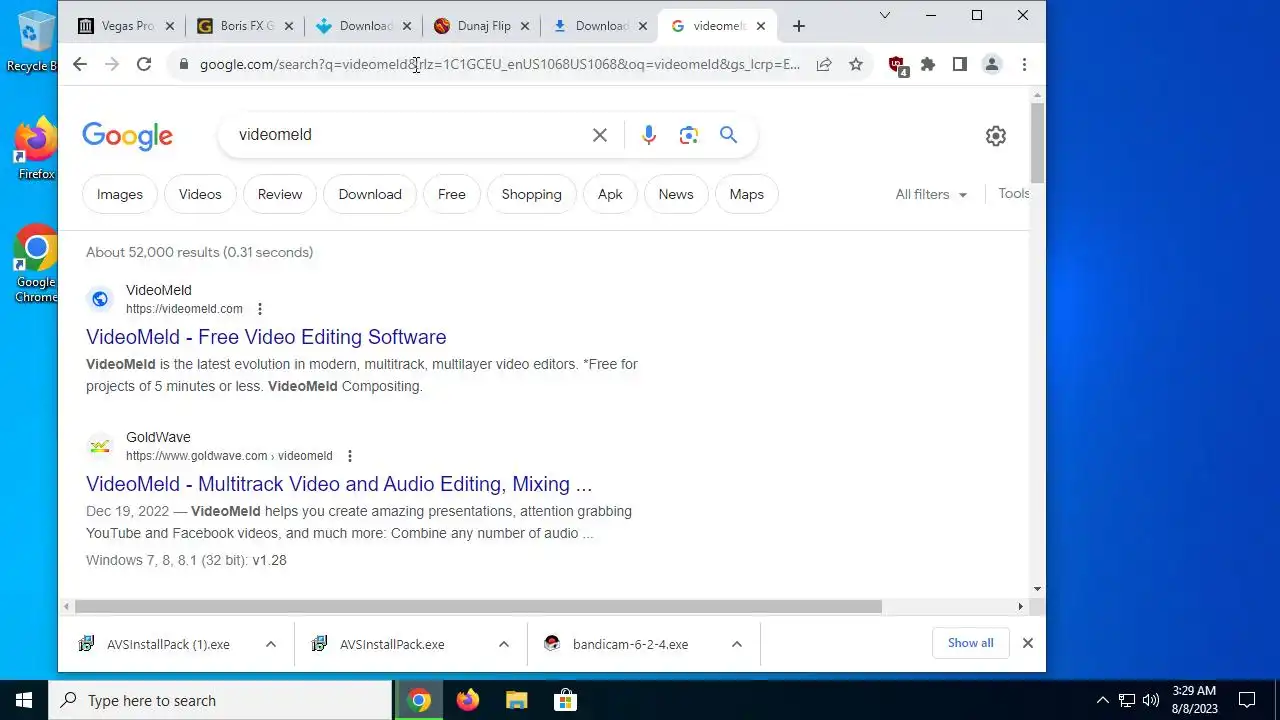Open the tab search chevron
The width and height of the screenshot is (1280, 720).
click(885, 15)
